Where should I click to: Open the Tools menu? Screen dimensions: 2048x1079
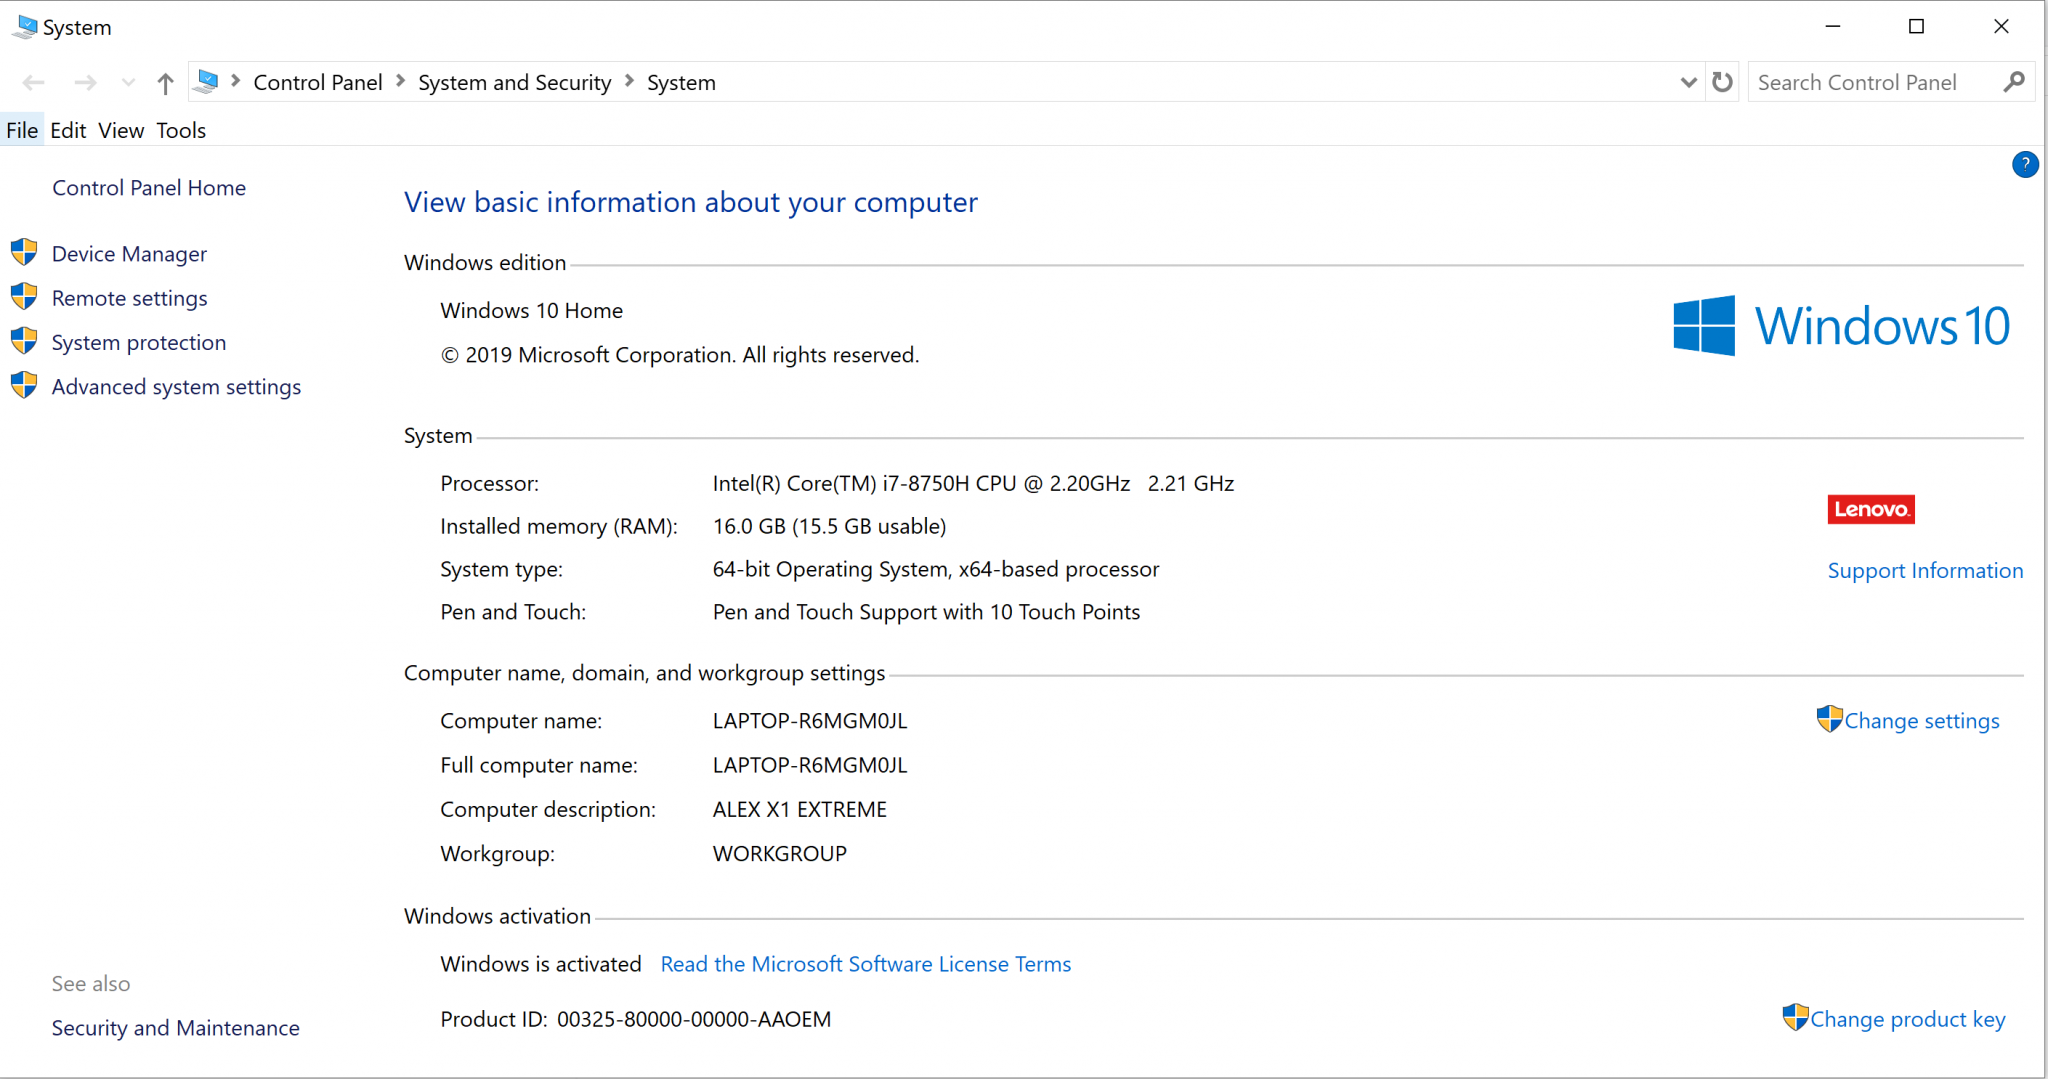tap(181, 130)
